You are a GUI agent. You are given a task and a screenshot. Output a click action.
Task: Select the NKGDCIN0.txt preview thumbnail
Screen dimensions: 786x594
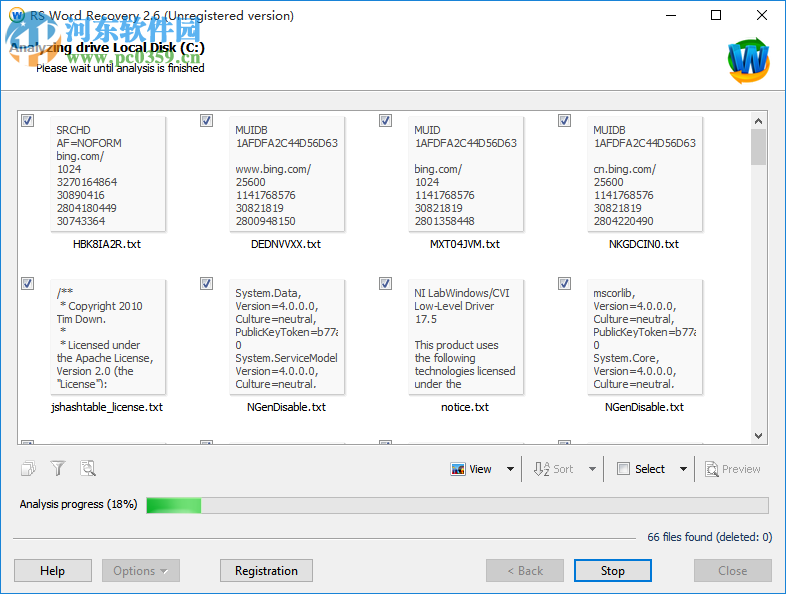645,174
